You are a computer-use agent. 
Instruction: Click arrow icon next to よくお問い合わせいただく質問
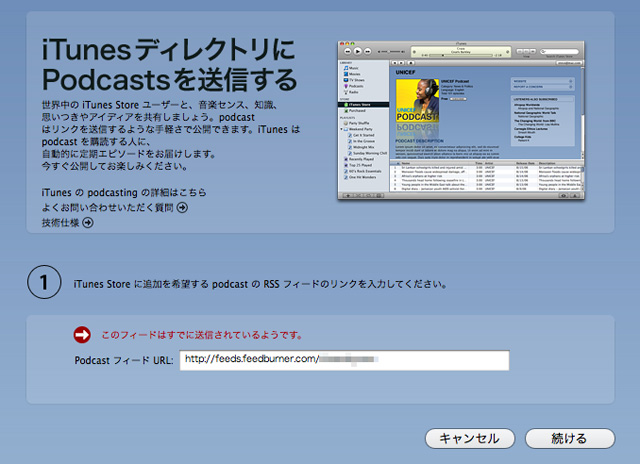[182, 207]
